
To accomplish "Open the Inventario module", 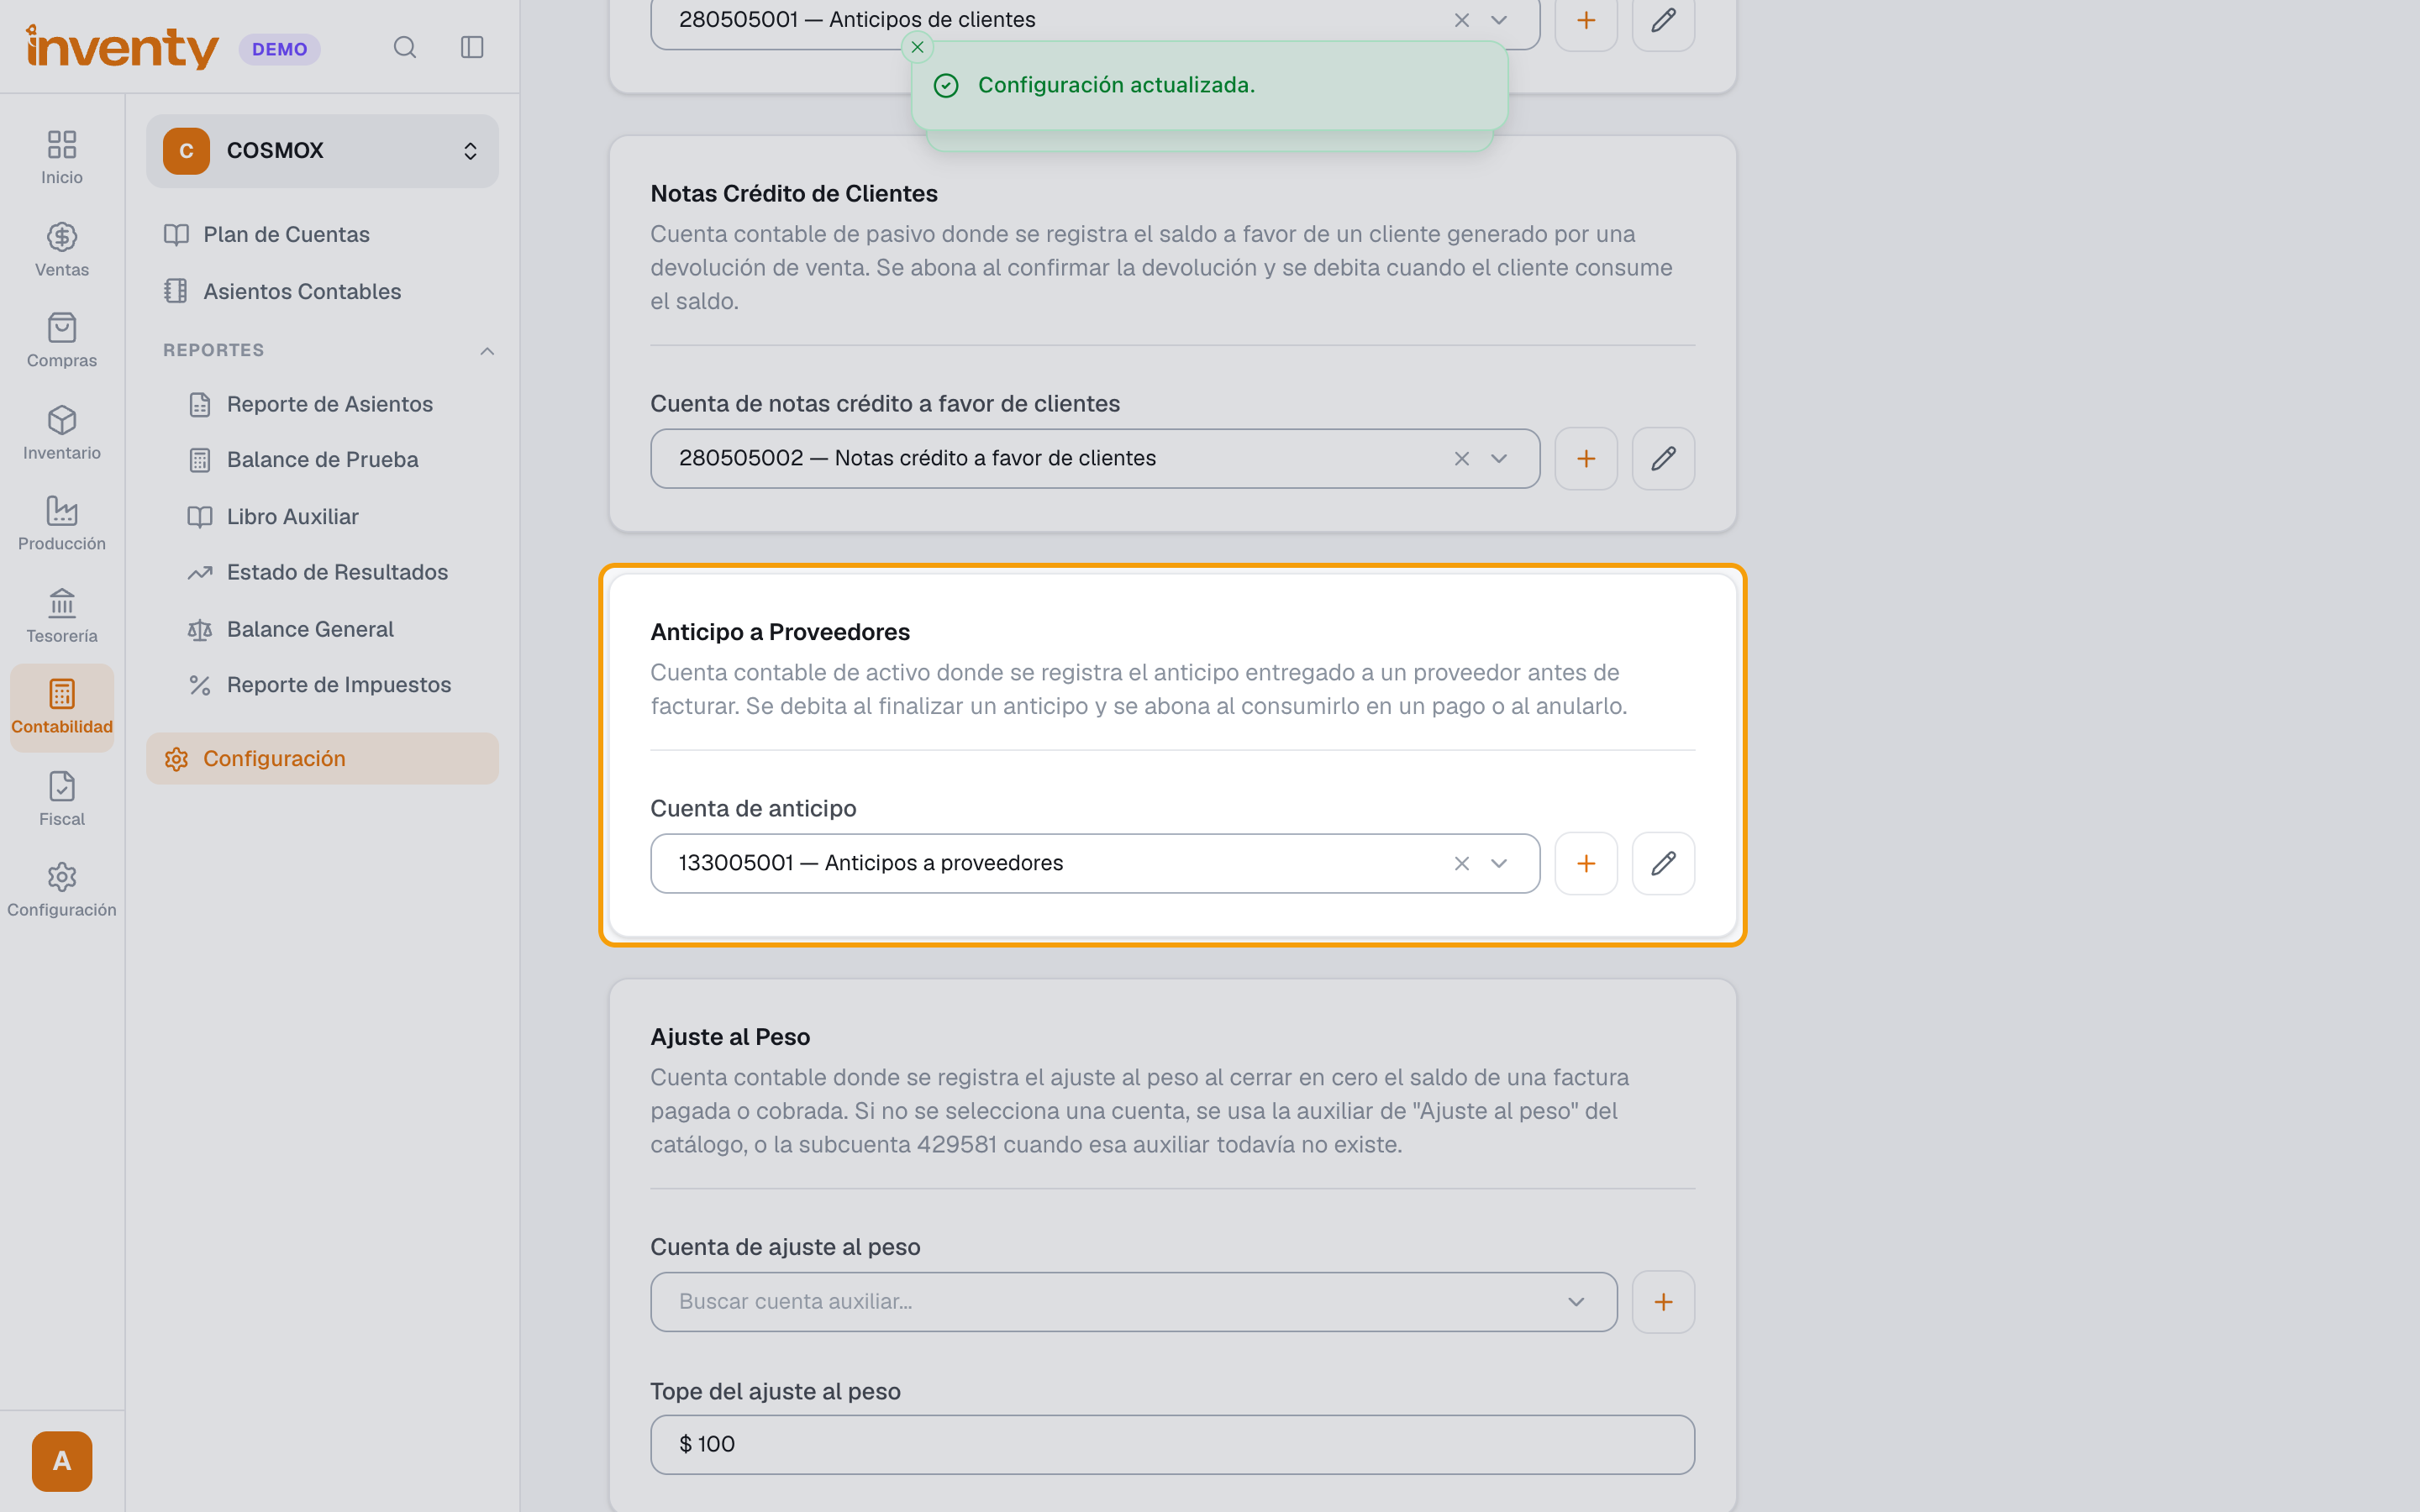I will [62, 433].
